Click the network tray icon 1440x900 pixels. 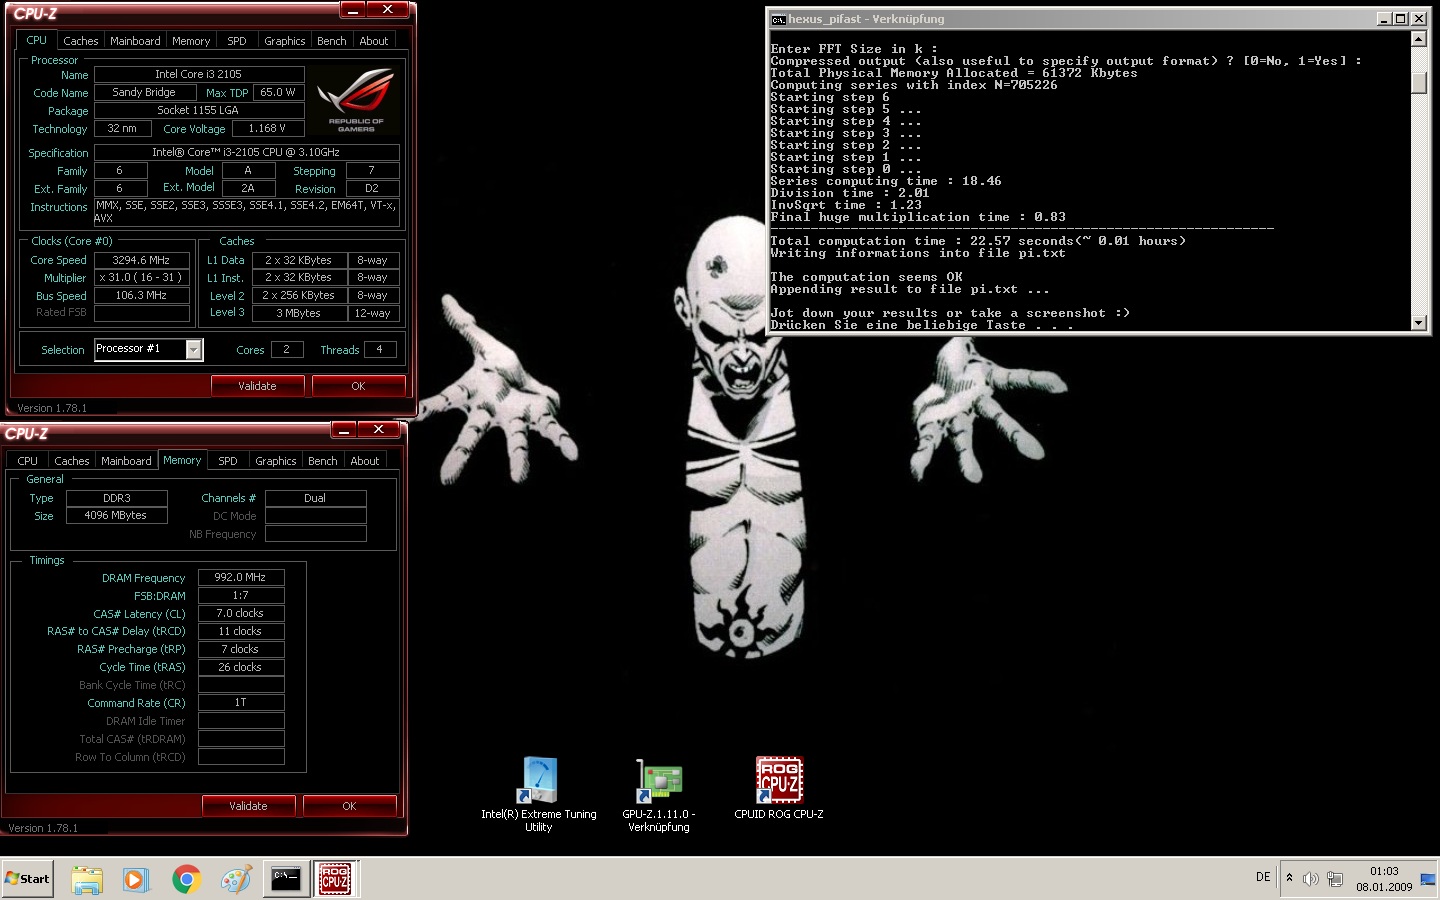[x=1335, y=879]
